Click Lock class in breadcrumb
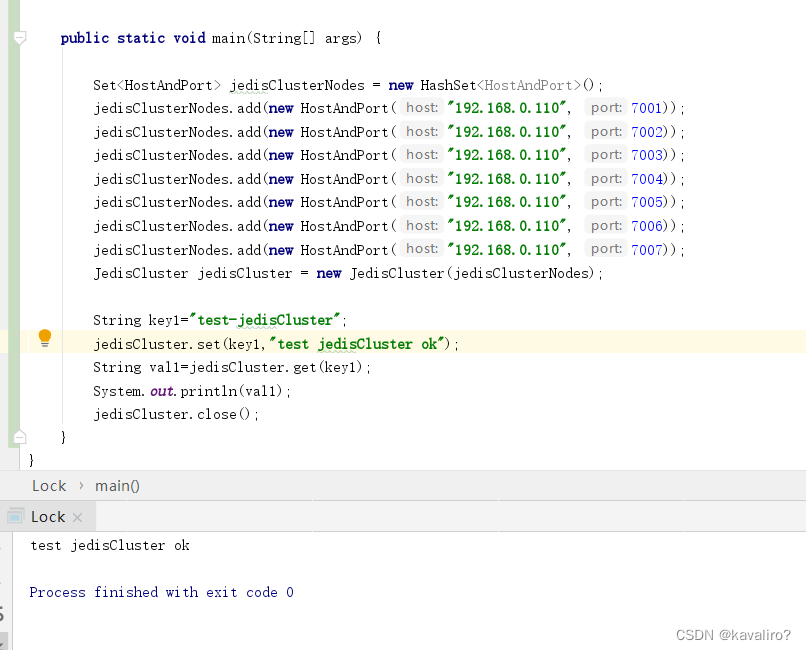This screenshot has height=650, width=806. click(x=49, y=486)
